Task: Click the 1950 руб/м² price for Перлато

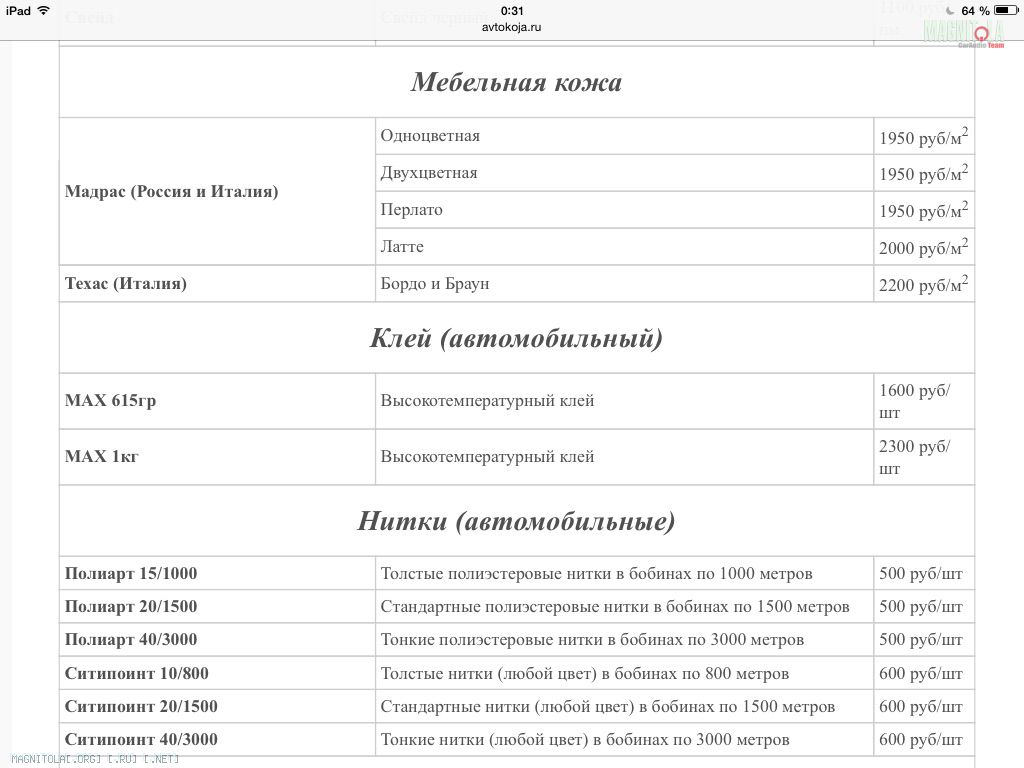Action: pos(923,210)
